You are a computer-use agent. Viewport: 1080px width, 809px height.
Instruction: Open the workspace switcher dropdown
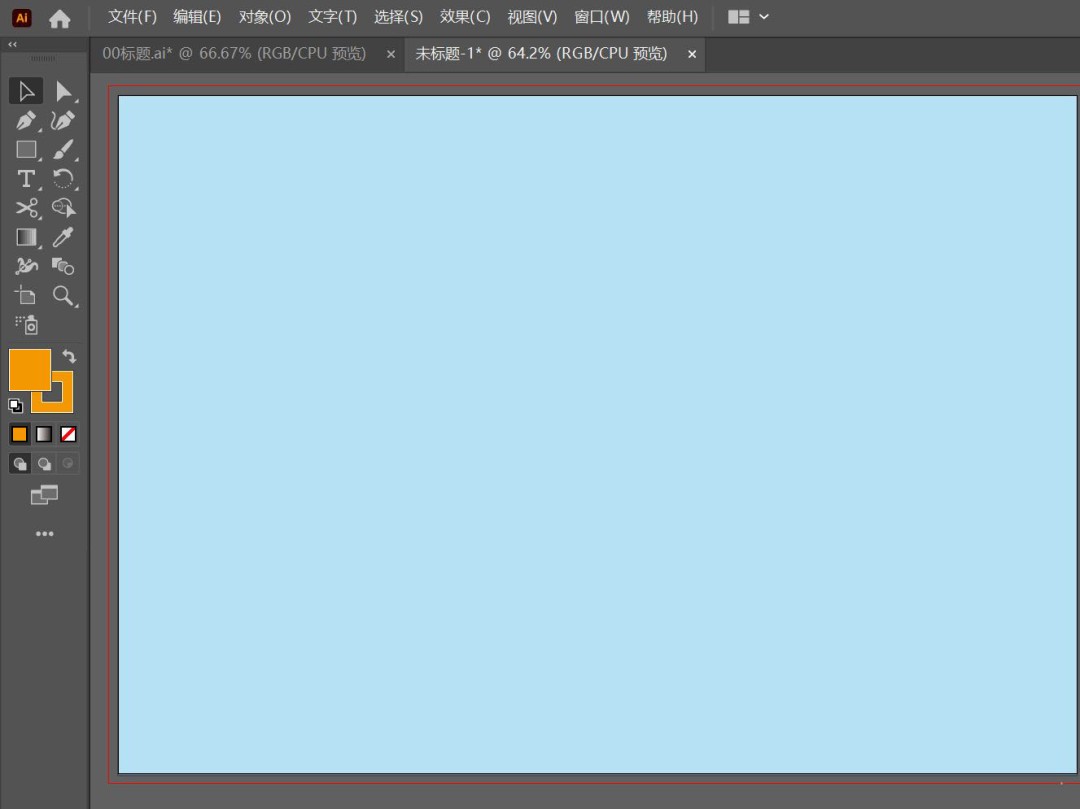point(749,17)
